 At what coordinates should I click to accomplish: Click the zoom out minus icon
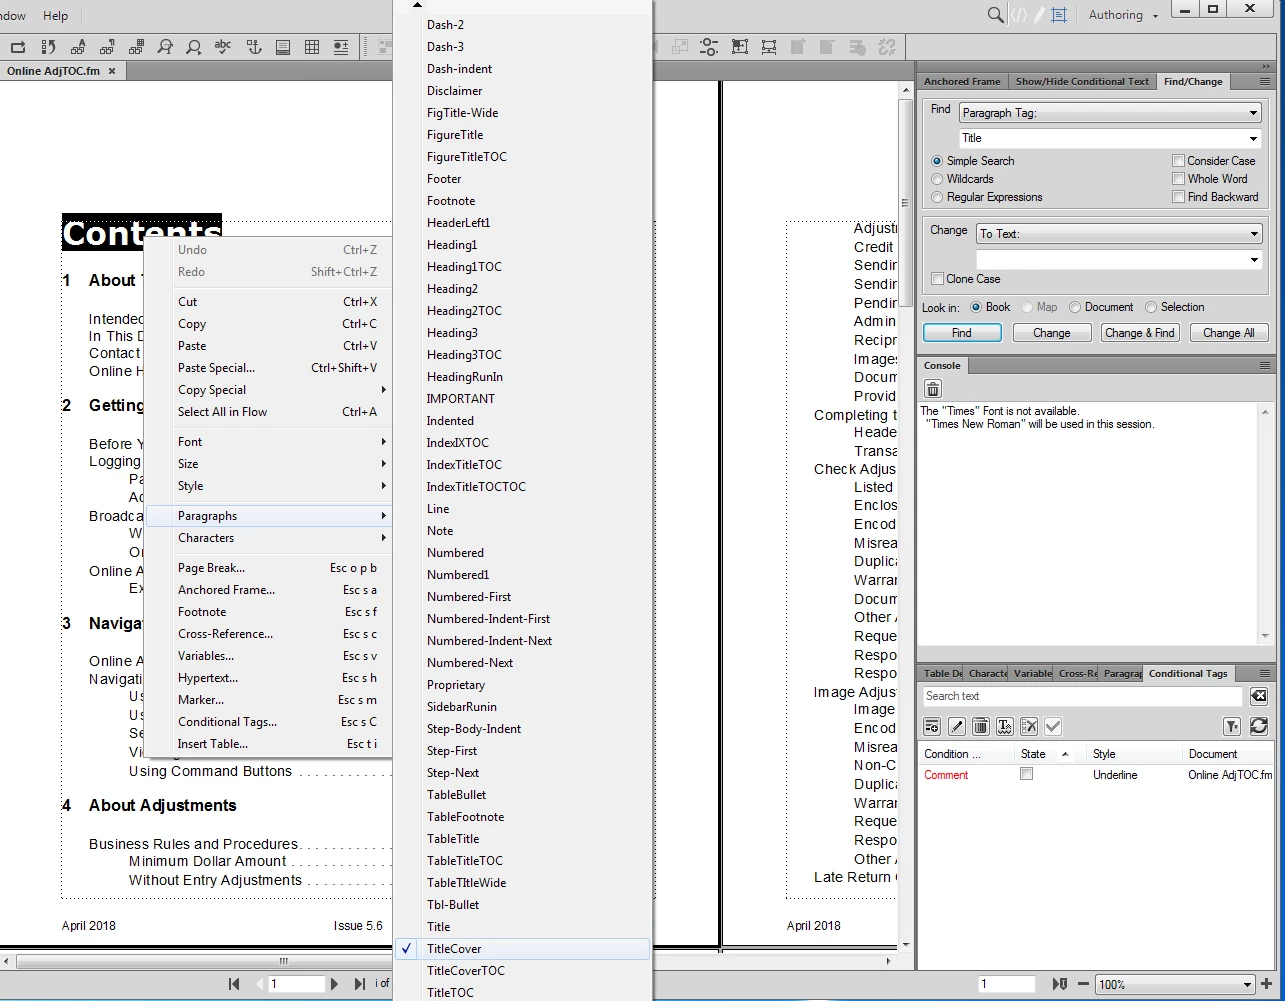[x=1082, y=984]
